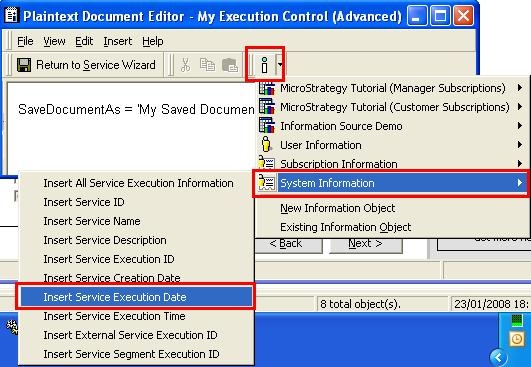Select Insert Service Execution Time
This screenshot has width=531, height=367.
tap(114, 316)
